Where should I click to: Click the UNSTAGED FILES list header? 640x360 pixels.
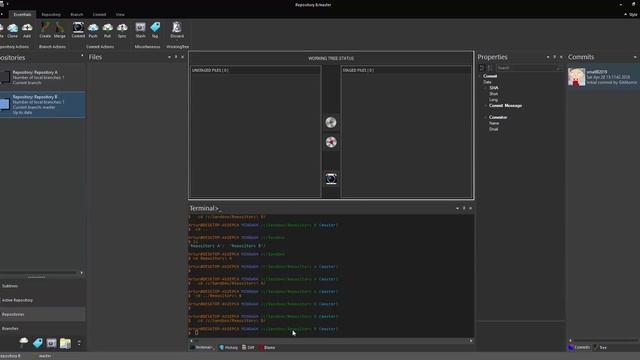256,70
